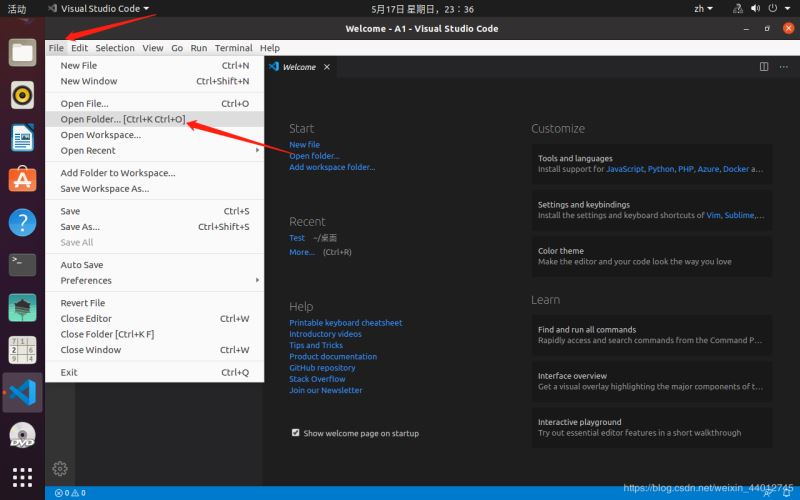
Task: Open the Sudoku game icon in dock
Action: point(22,350)
